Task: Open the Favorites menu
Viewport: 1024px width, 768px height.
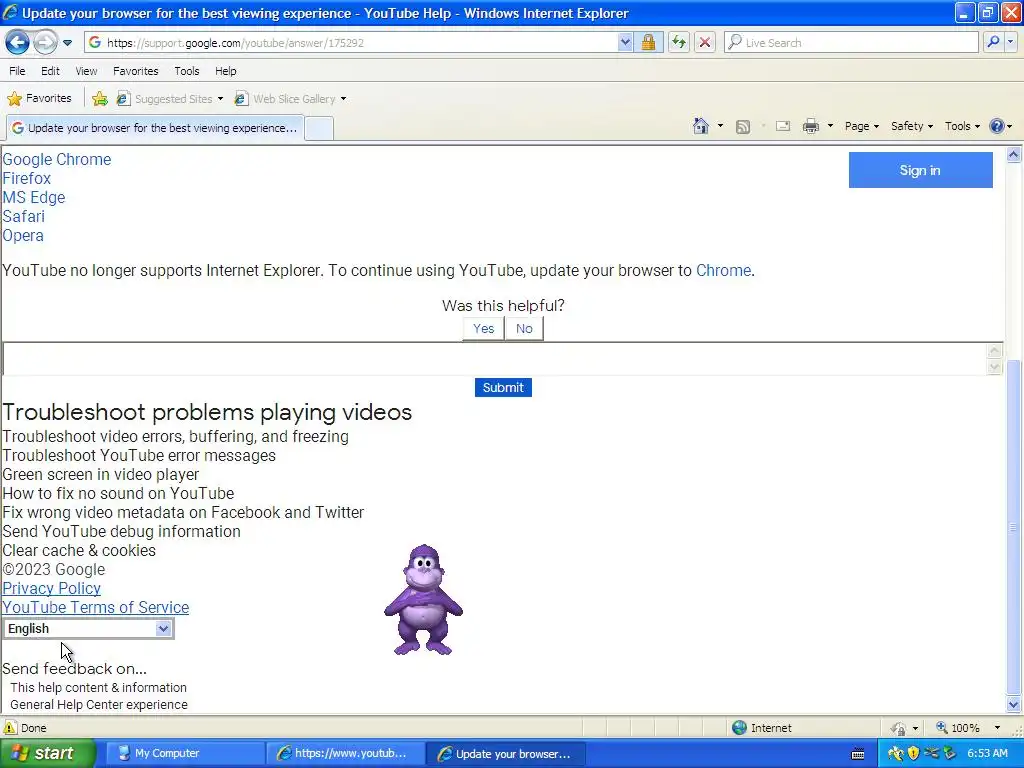Action: (x=135, y=71)
